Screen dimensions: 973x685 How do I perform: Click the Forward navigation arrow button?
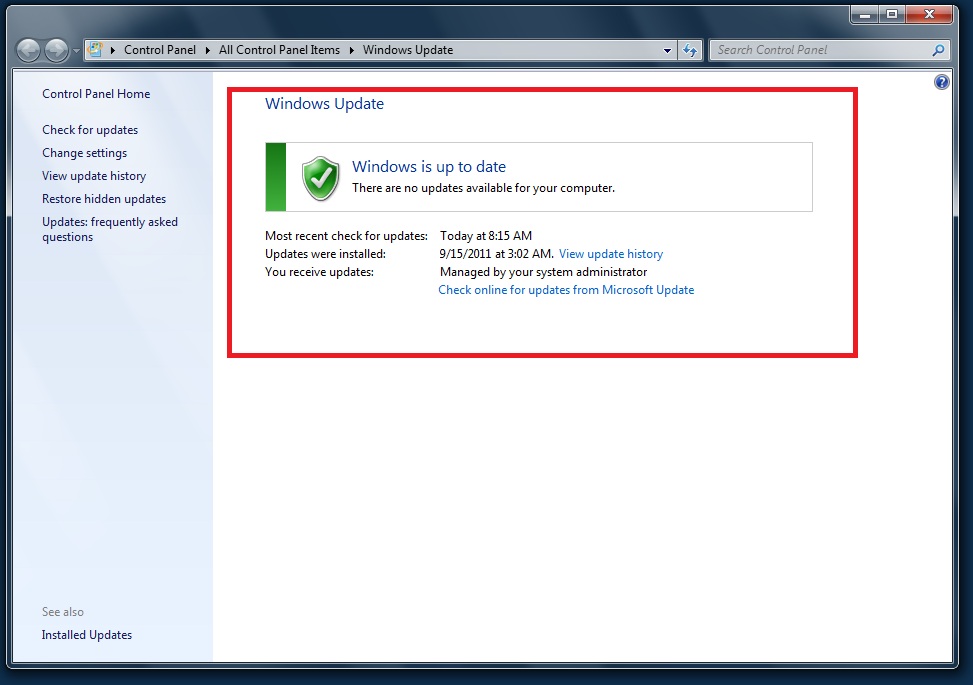56,50
